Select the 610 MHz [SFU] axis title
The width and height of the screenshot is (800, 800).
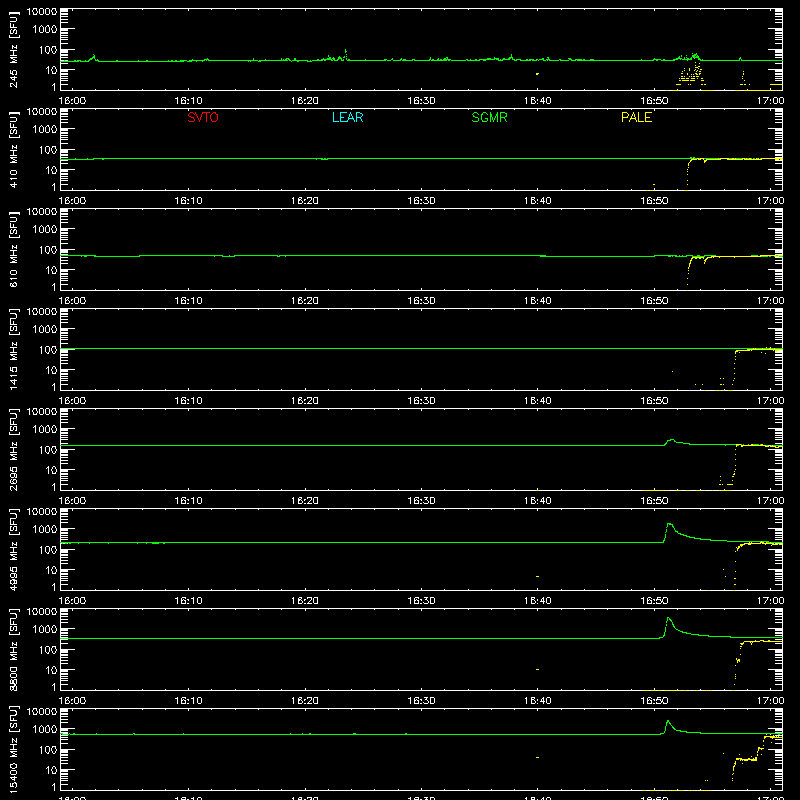tap(13, 249)
